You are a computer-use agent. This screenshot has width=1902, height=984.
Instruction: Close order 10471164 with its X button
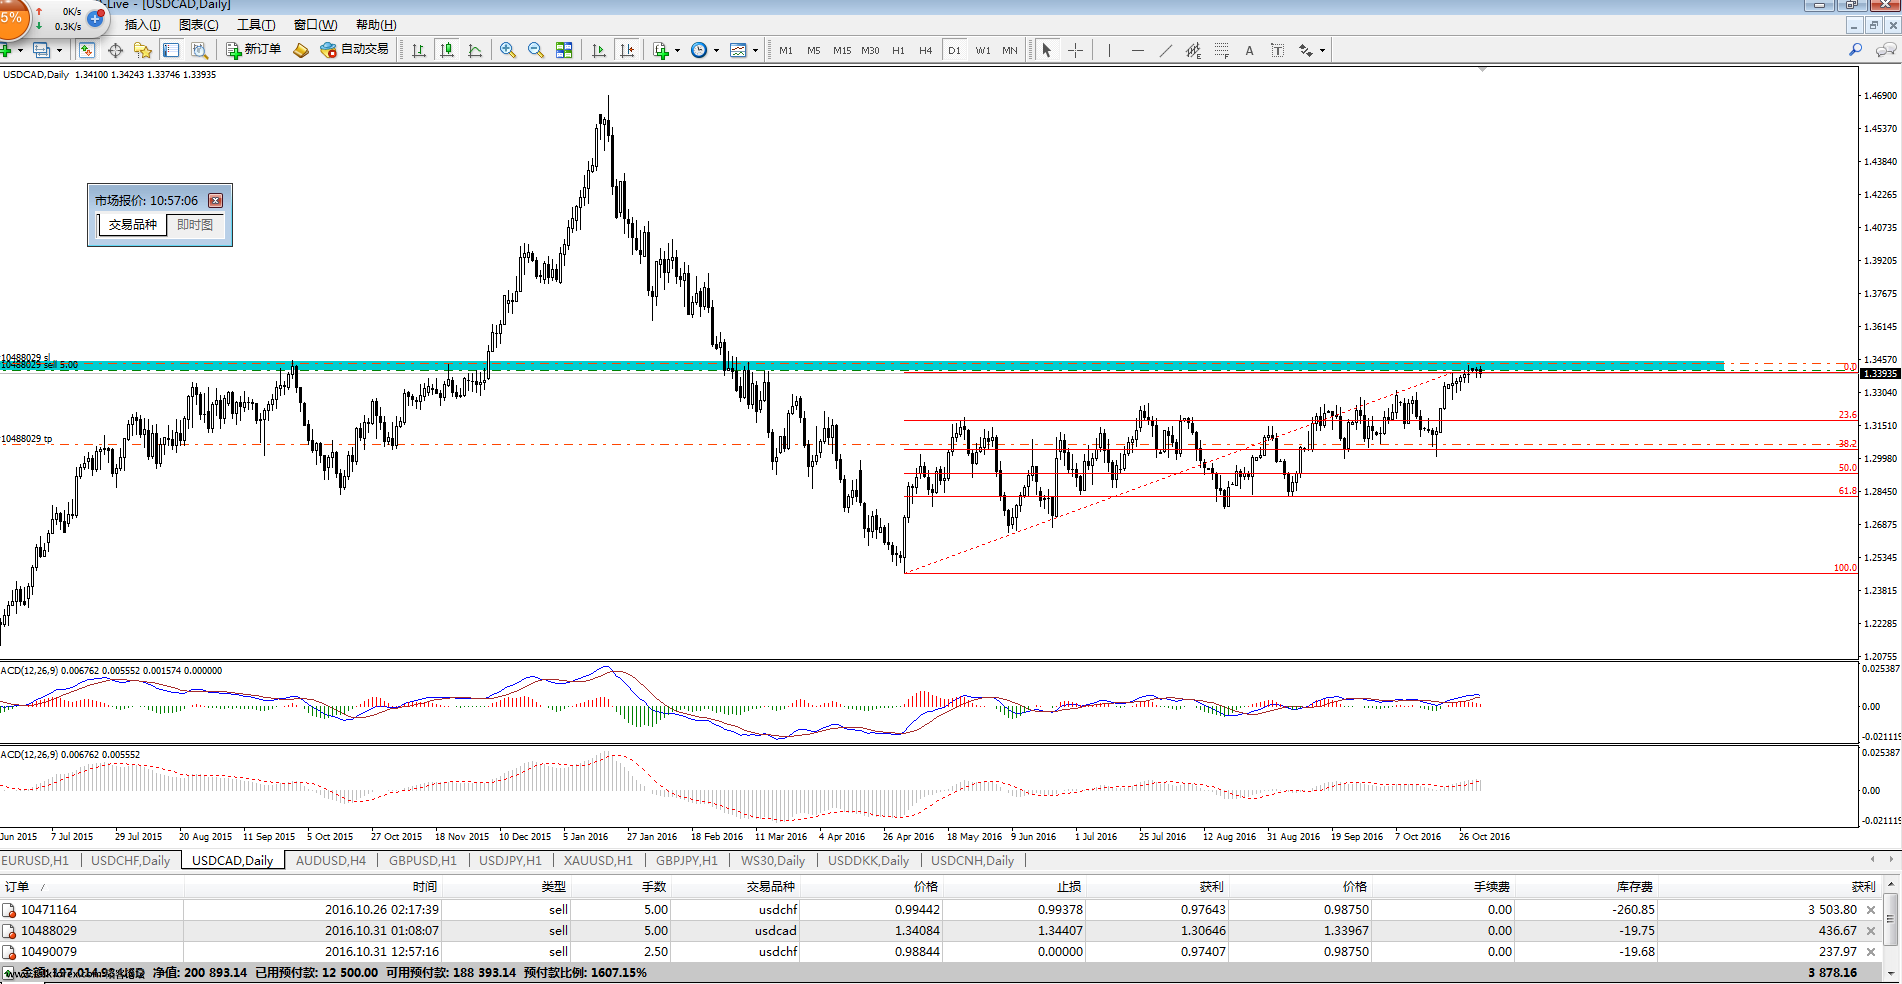1871,910
